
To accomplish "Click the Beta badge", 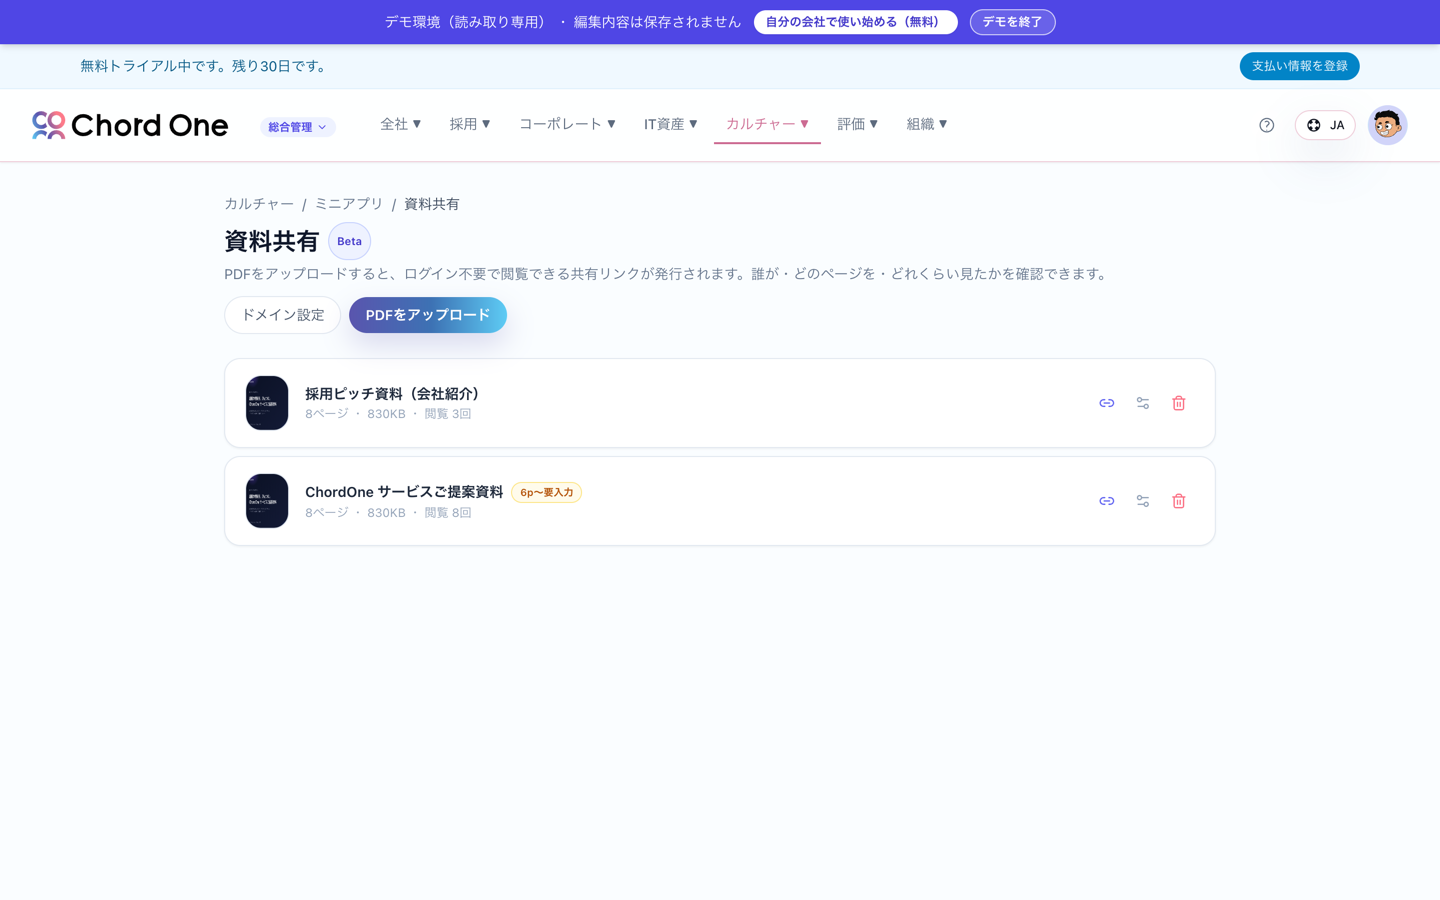I will click(x=349, y=241).
